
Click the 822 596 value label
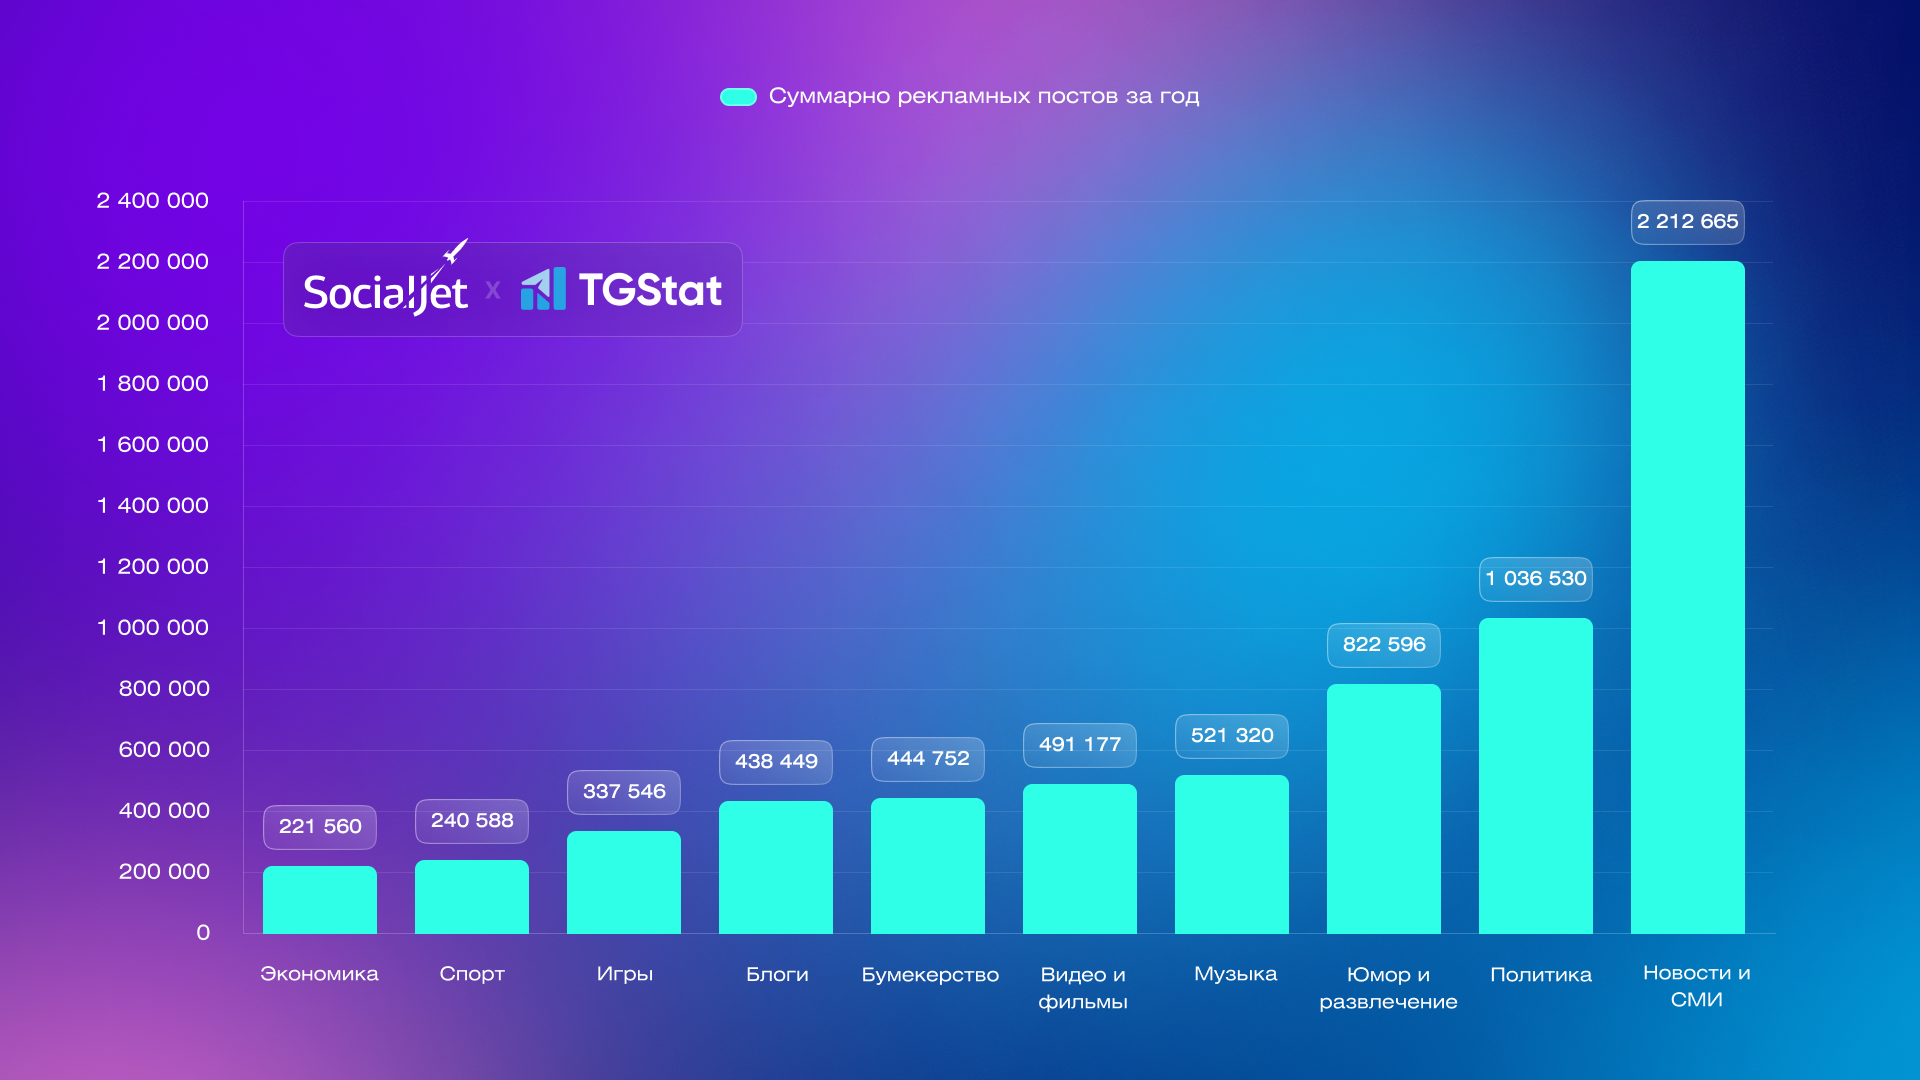1383,645
